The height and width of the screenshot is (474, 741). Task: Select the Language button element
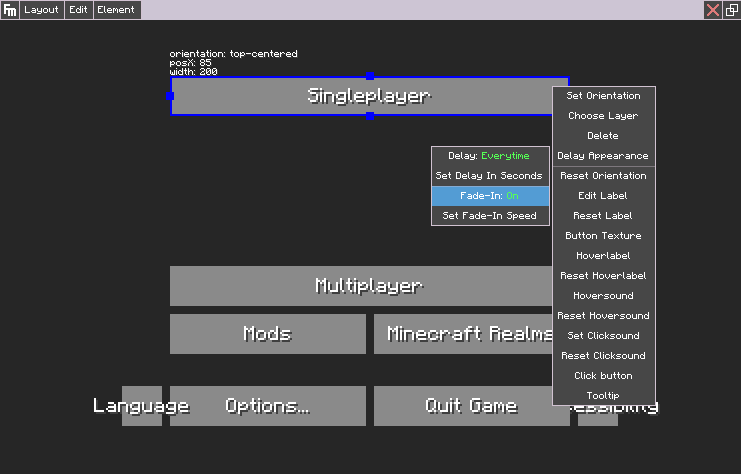[x=142, y=406]
